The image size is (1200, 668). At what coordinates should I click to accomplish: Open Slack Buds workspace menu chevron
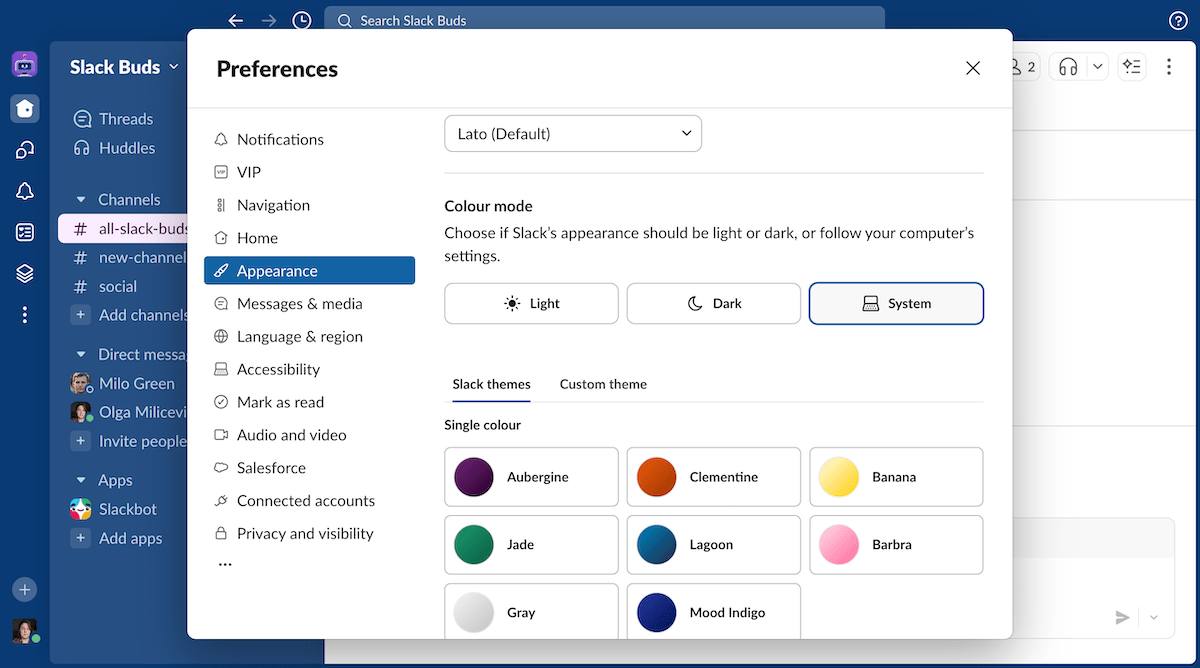point(174,67)
